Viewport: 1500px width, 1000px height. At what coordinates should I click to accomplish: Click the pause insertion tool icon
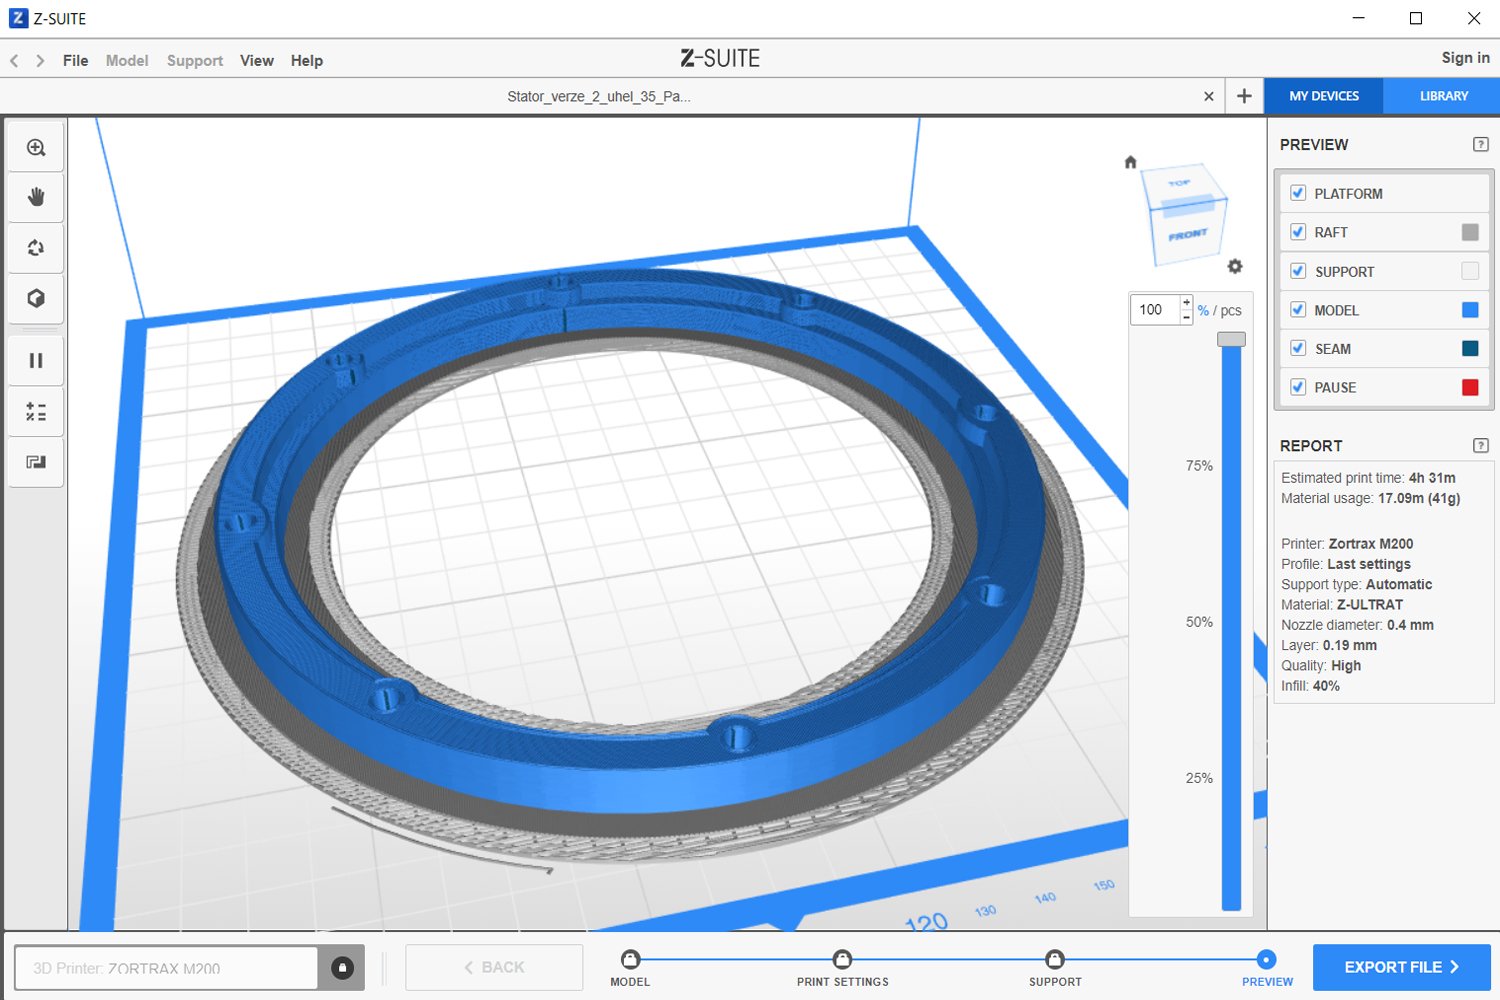pyautogui.click(x=36, y=361)
